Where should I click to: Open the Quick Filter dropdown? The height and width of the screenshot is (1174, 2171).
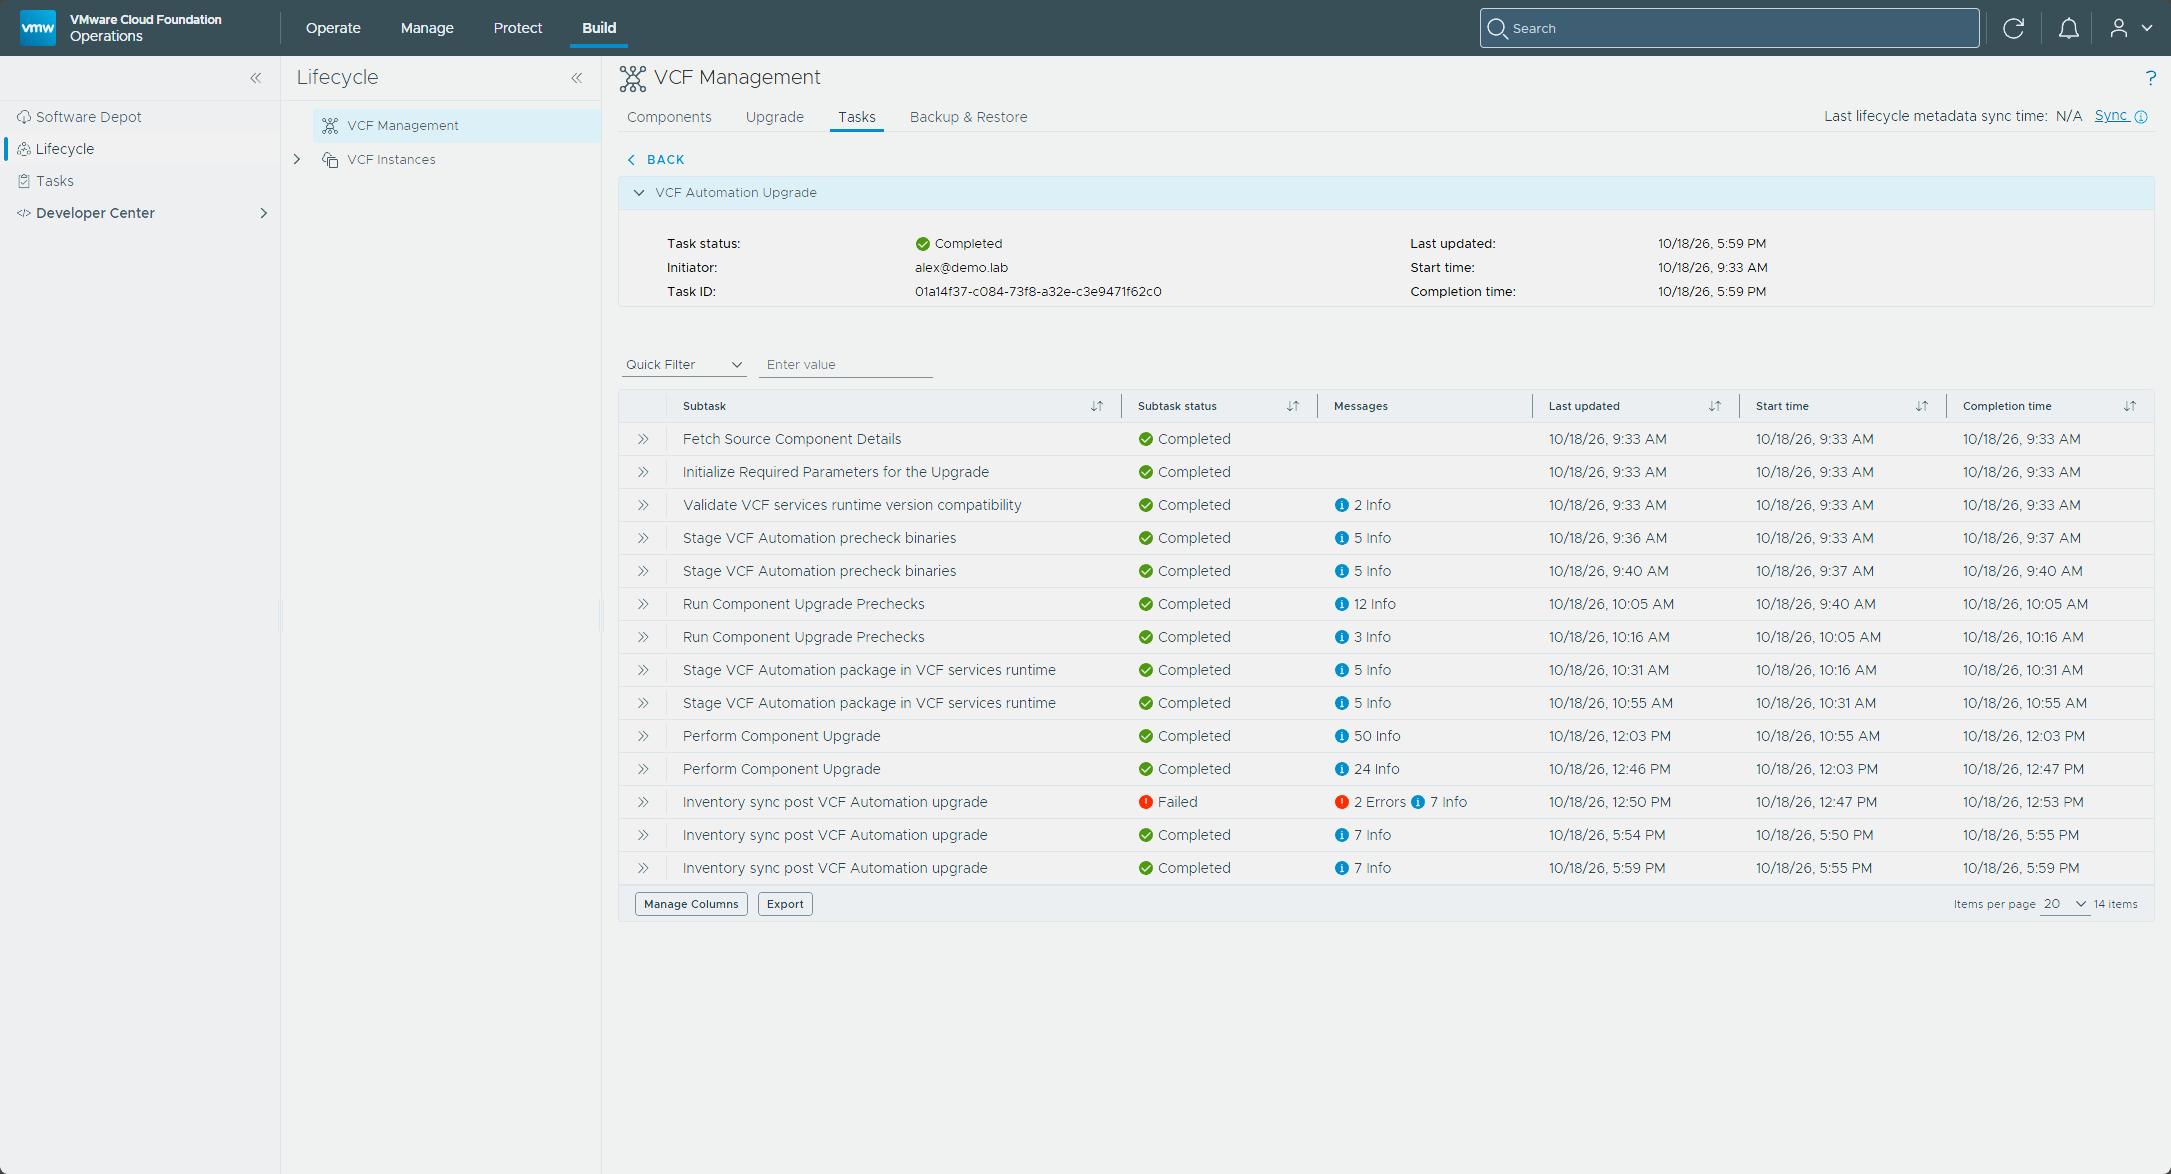[x=685, y=365]
